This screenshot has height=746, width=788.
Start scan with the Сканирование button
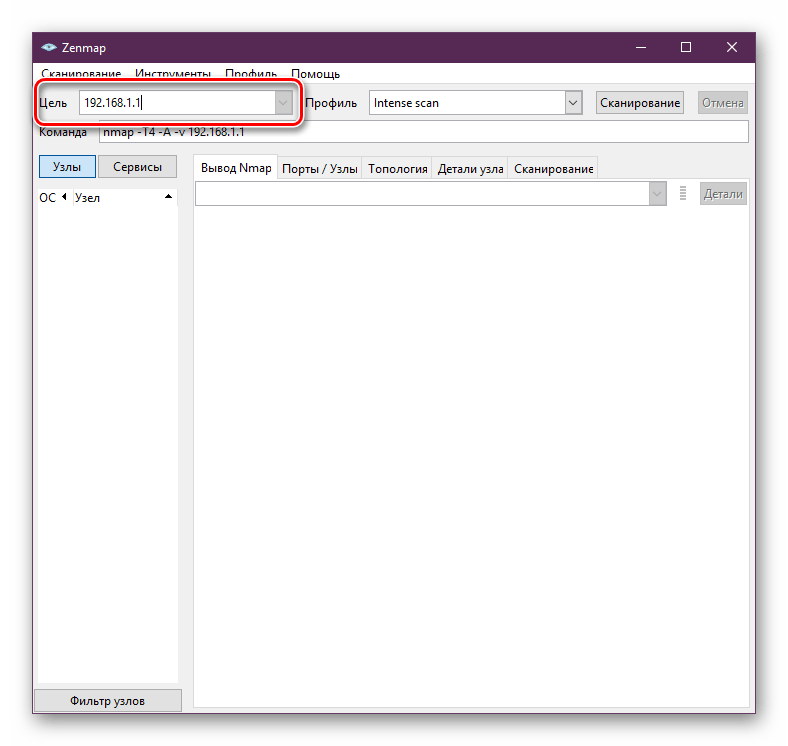[x=640, y=103]
